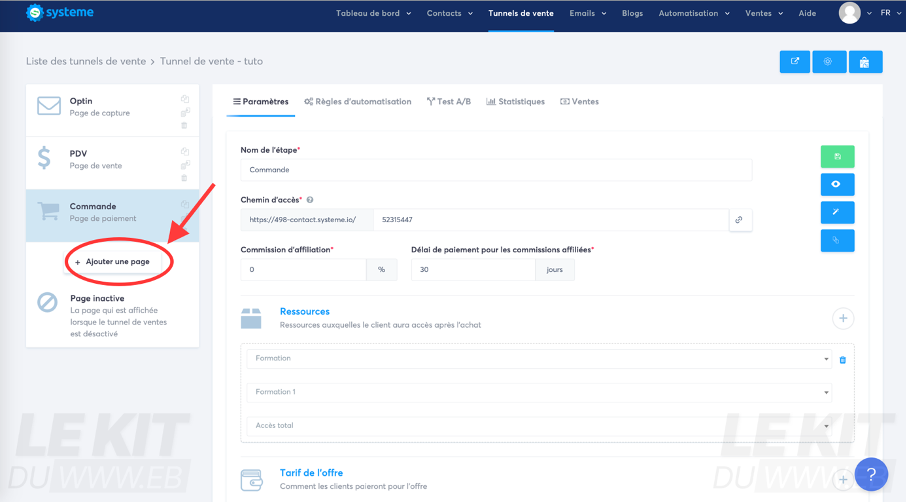Screen dimensions: 906x502
Task: Select the Commande payment page step
Action: coord(113,215)
